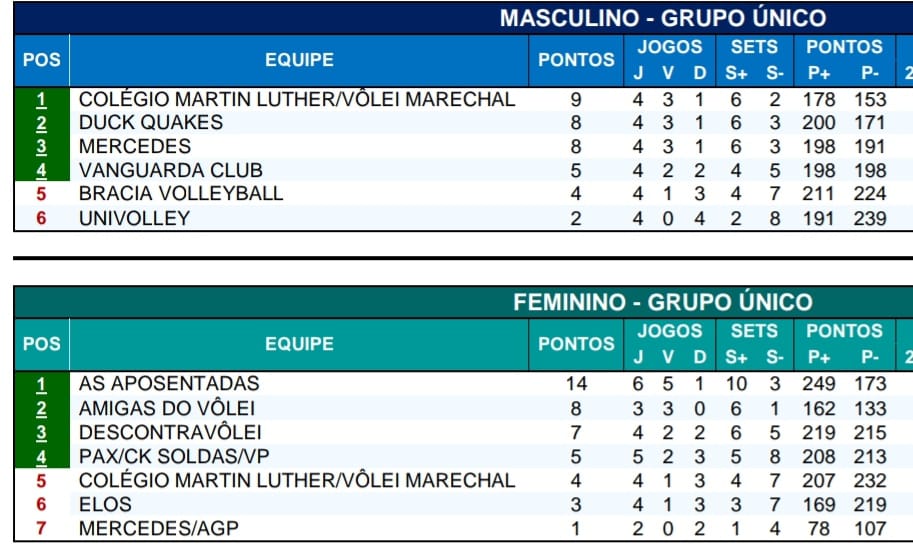Open position 2 link beside Duck Quakes
Image resolution: width=913 pixels, height=560 pixels.
[x=41, y=123]
